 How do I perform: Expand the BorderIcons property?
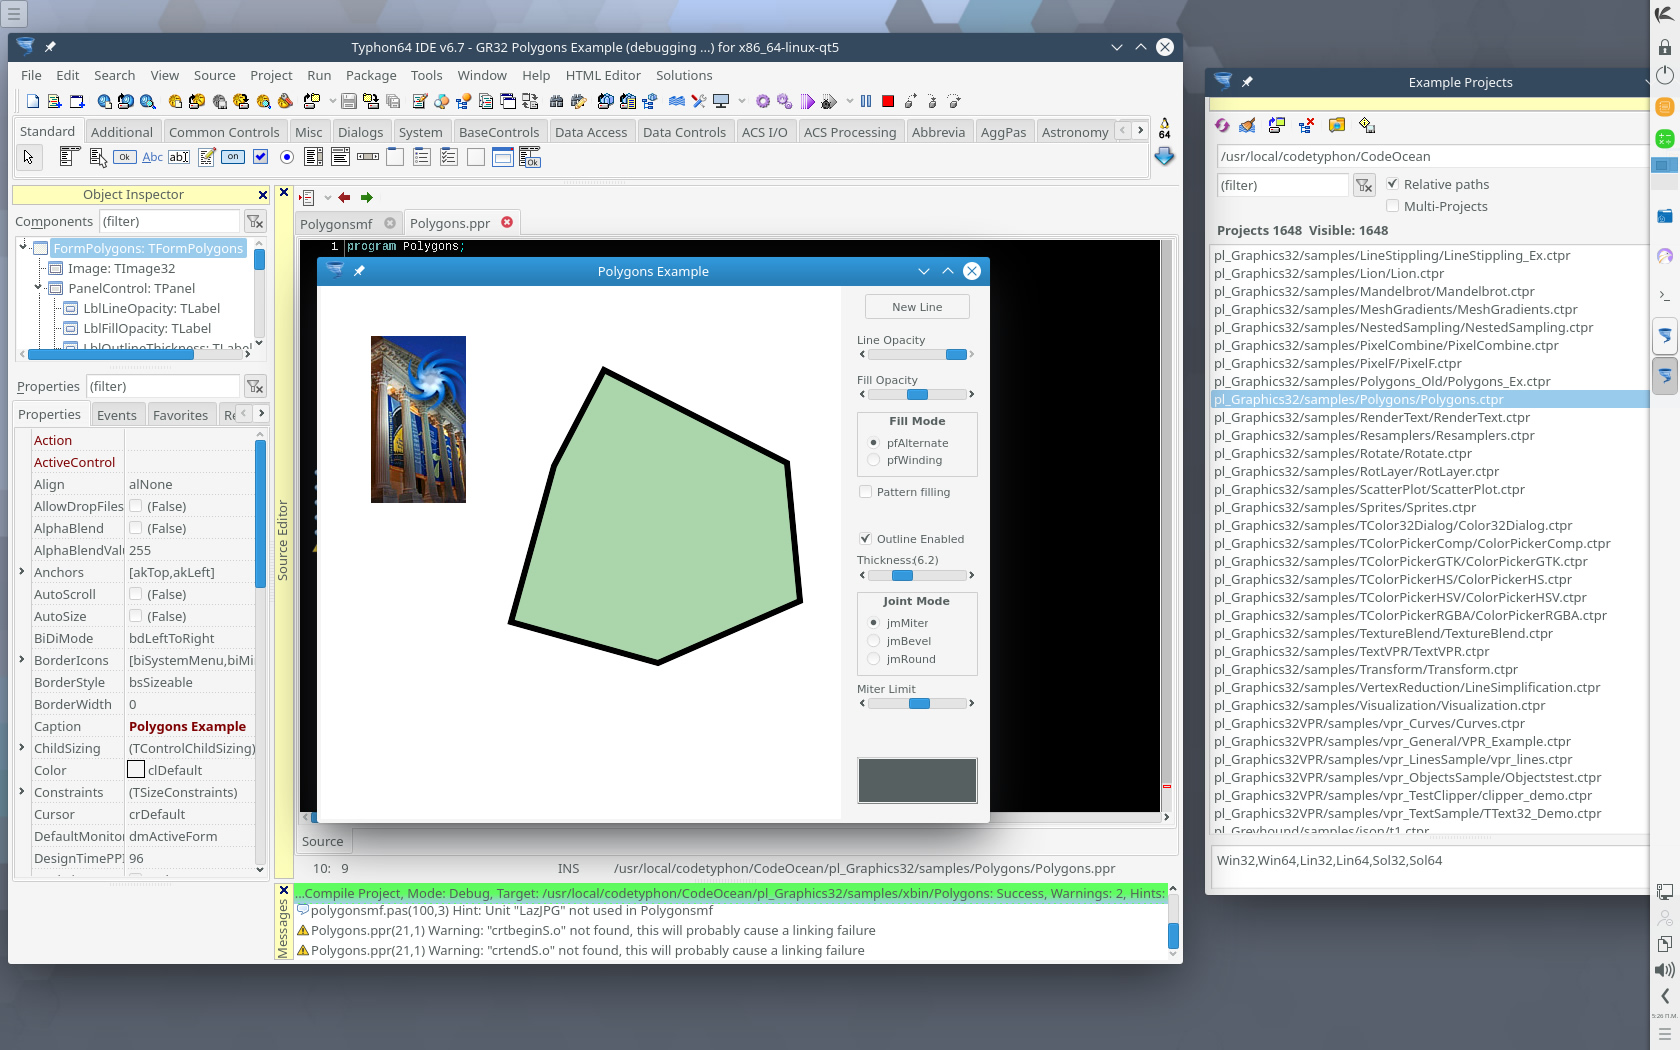[x=22, y=660]
